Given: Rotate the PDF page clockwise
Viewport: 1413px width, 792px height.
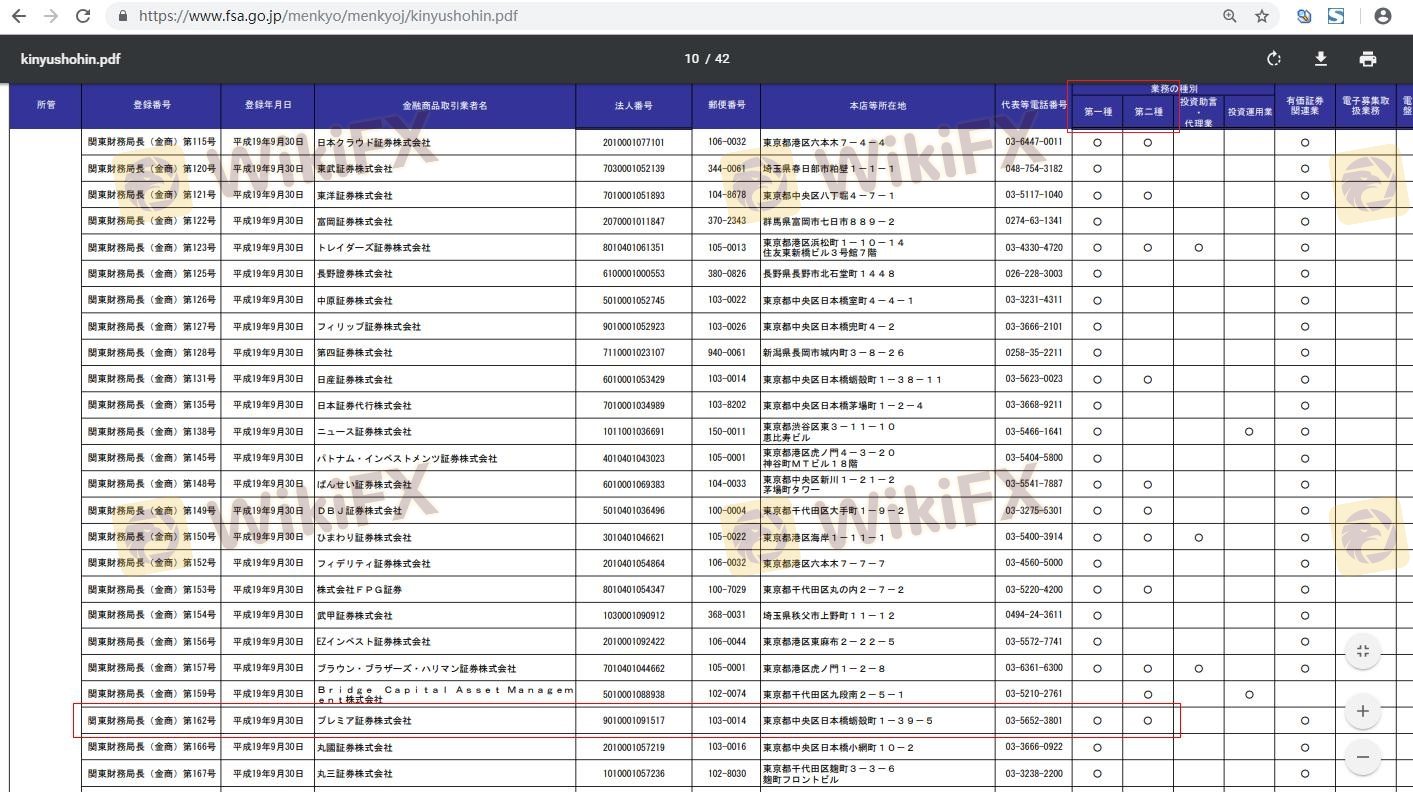Looking at the screenshot, I should pyautogui.click(x=1274, y=59).
